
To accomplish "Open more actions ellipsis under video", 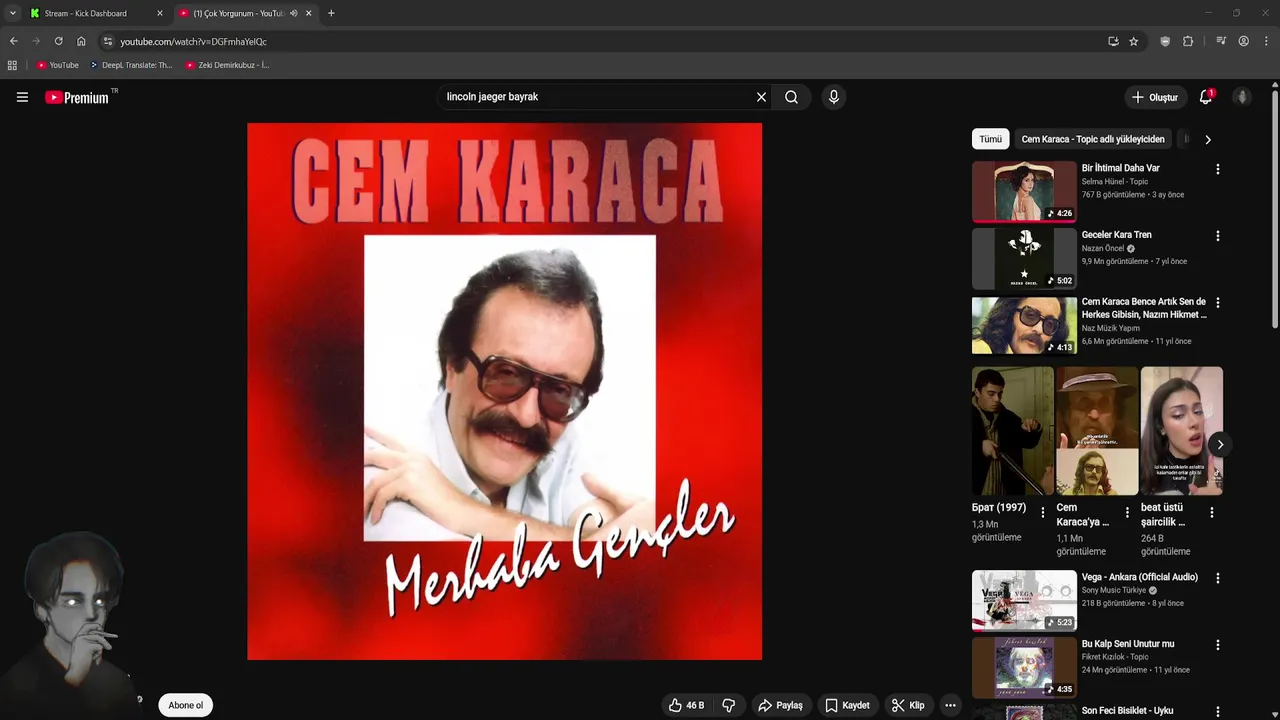I will pyautogui.click(x=950, y=705).
